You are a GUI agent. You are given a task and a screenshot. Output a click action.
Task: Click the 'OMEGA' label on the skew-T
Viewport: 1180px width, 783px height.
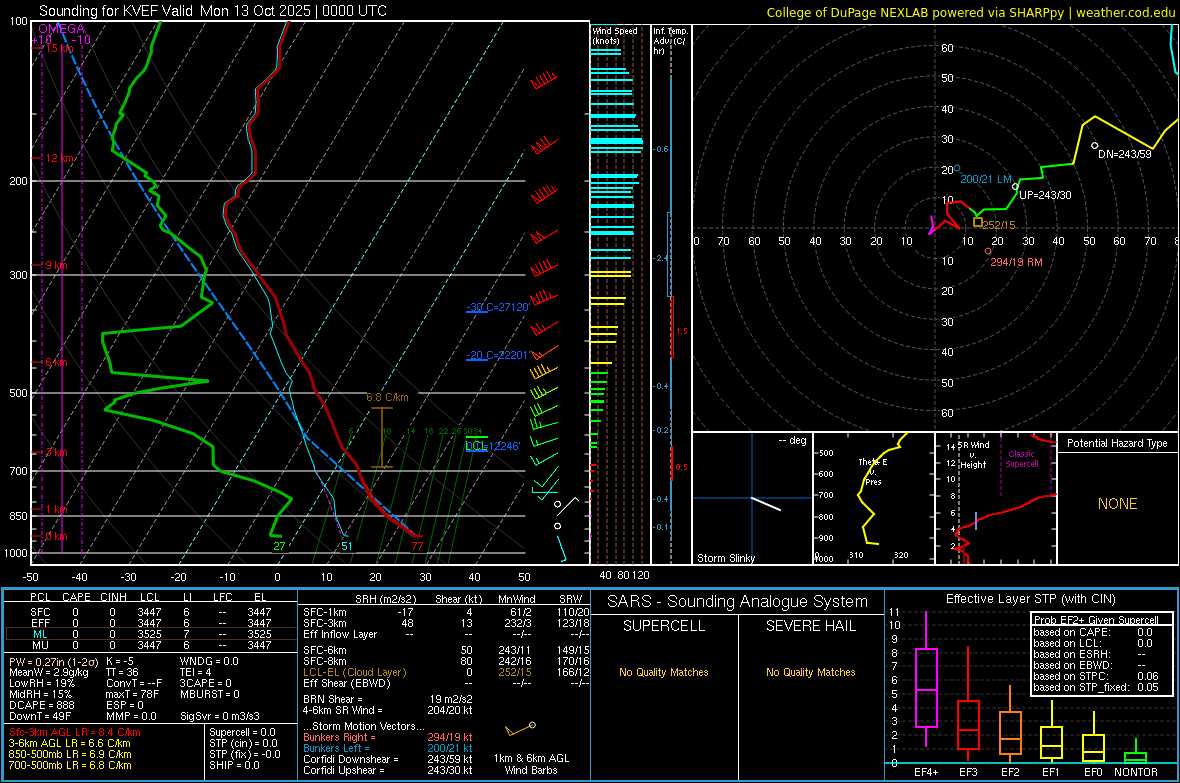tap(62, 29)
